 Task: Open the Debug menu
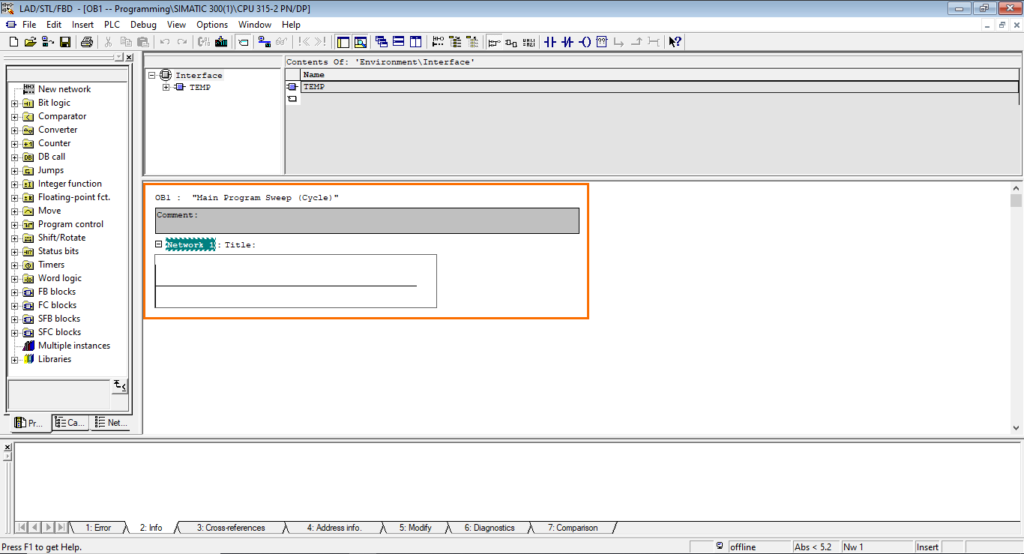[143, 25]
